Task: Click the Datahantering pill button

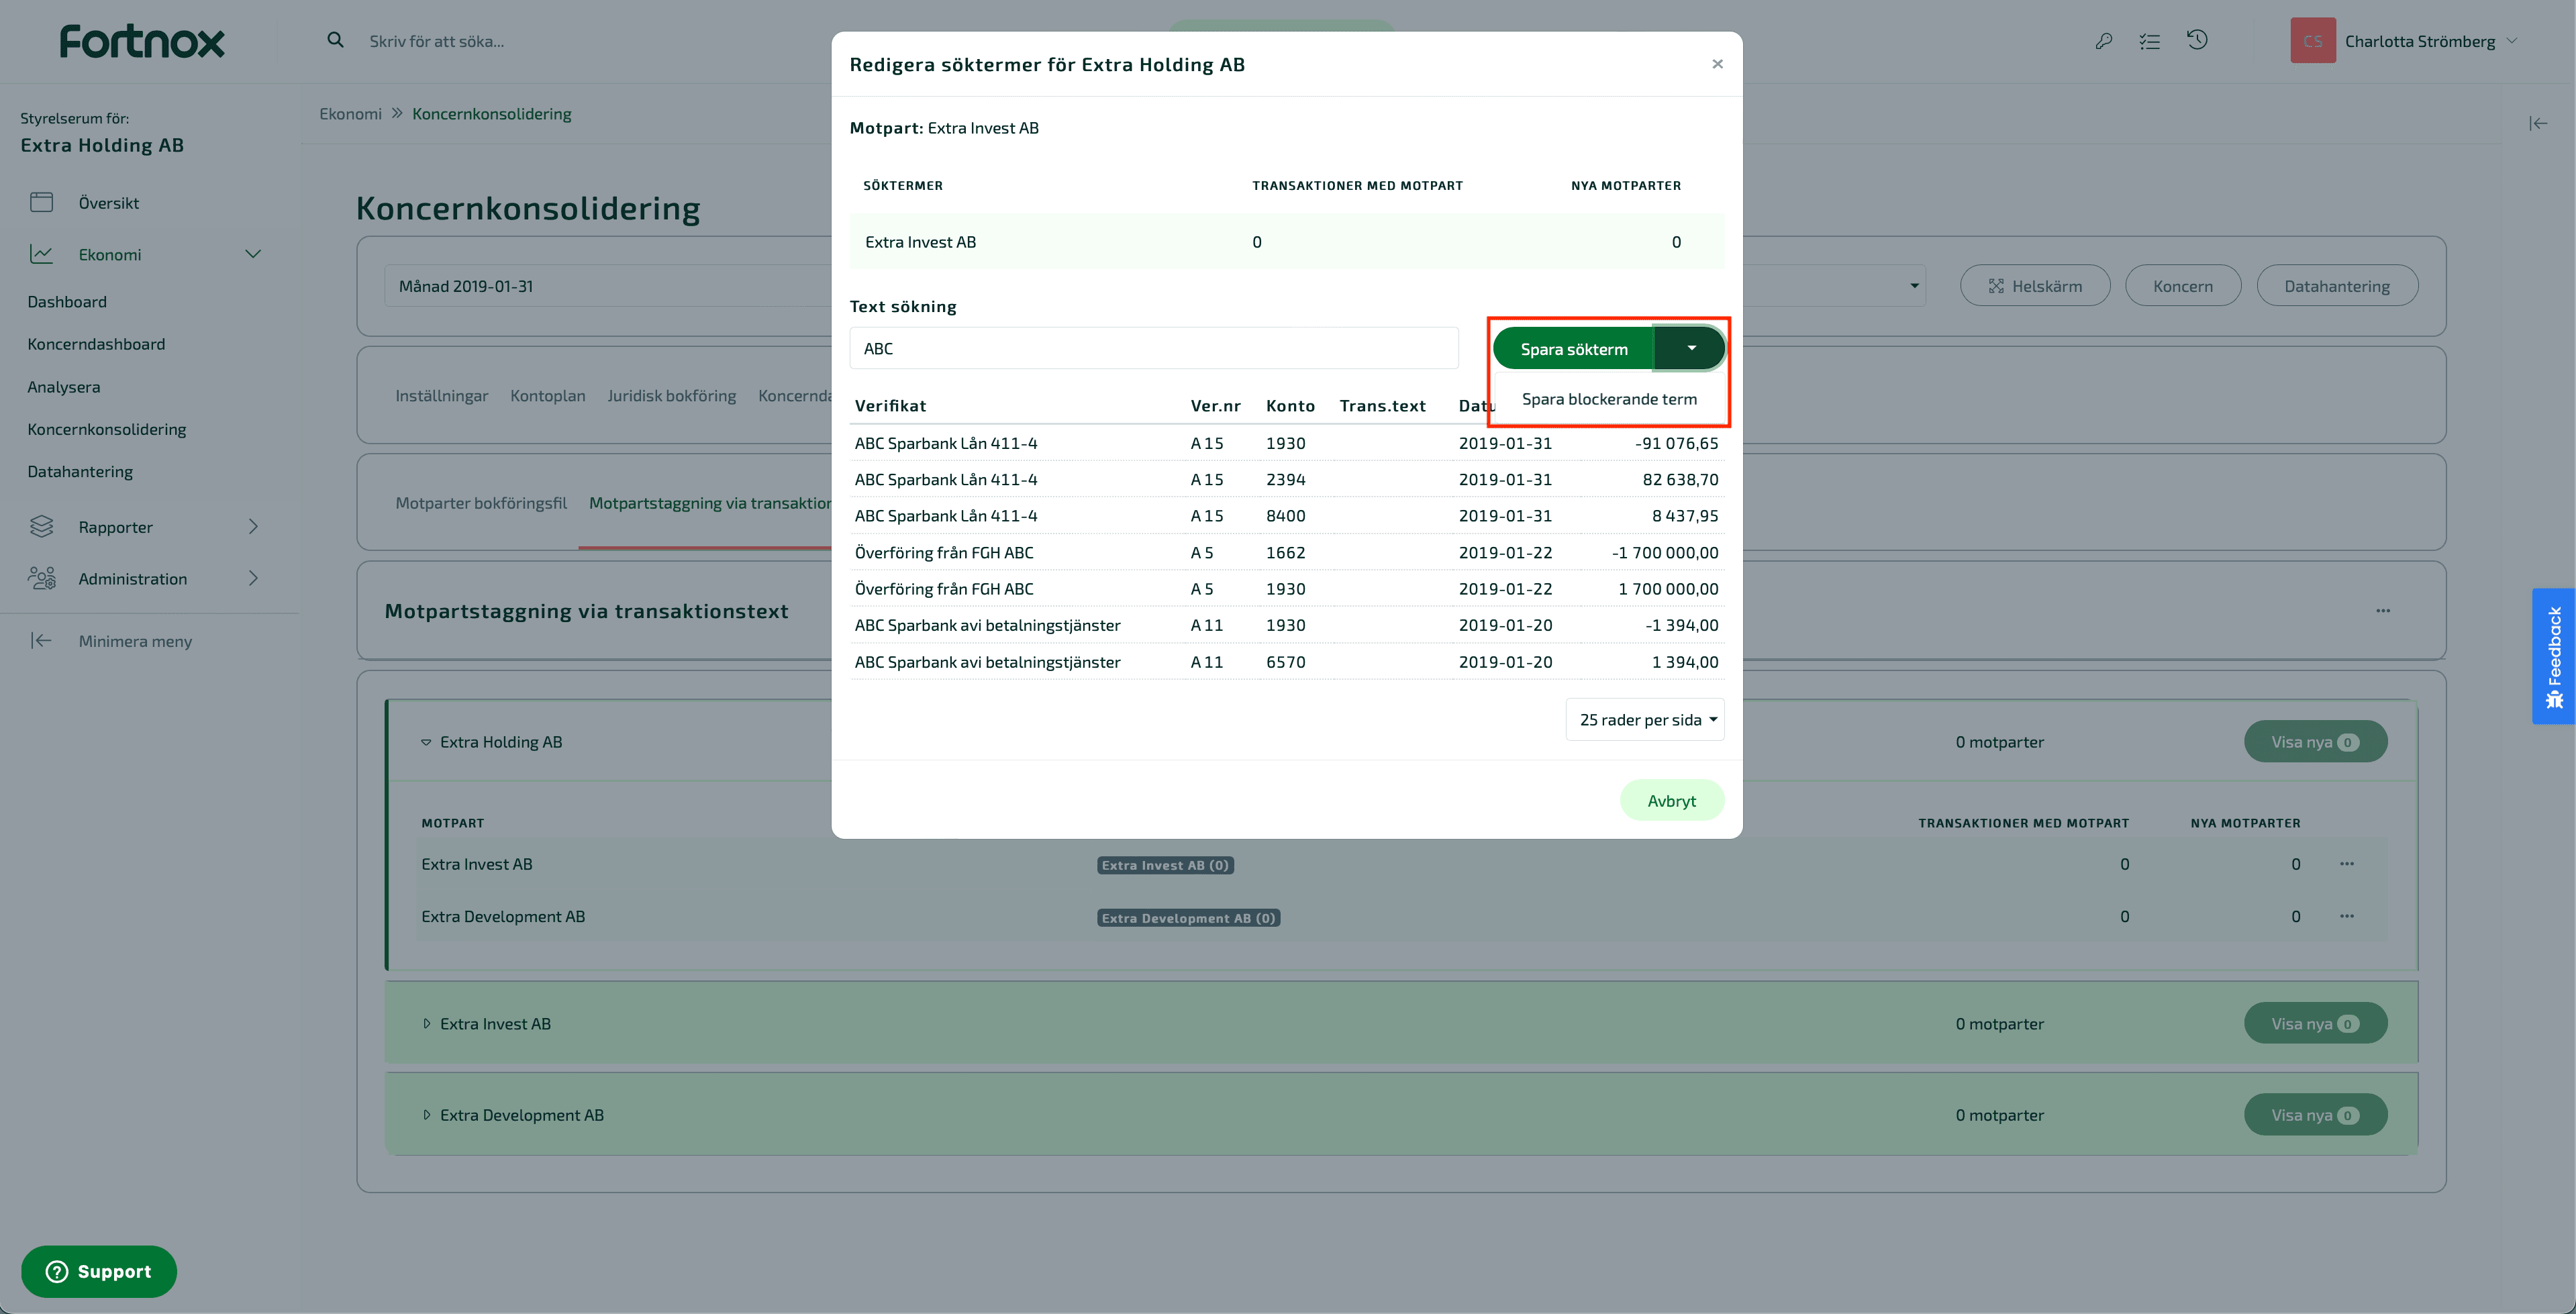Action: 2336,286
